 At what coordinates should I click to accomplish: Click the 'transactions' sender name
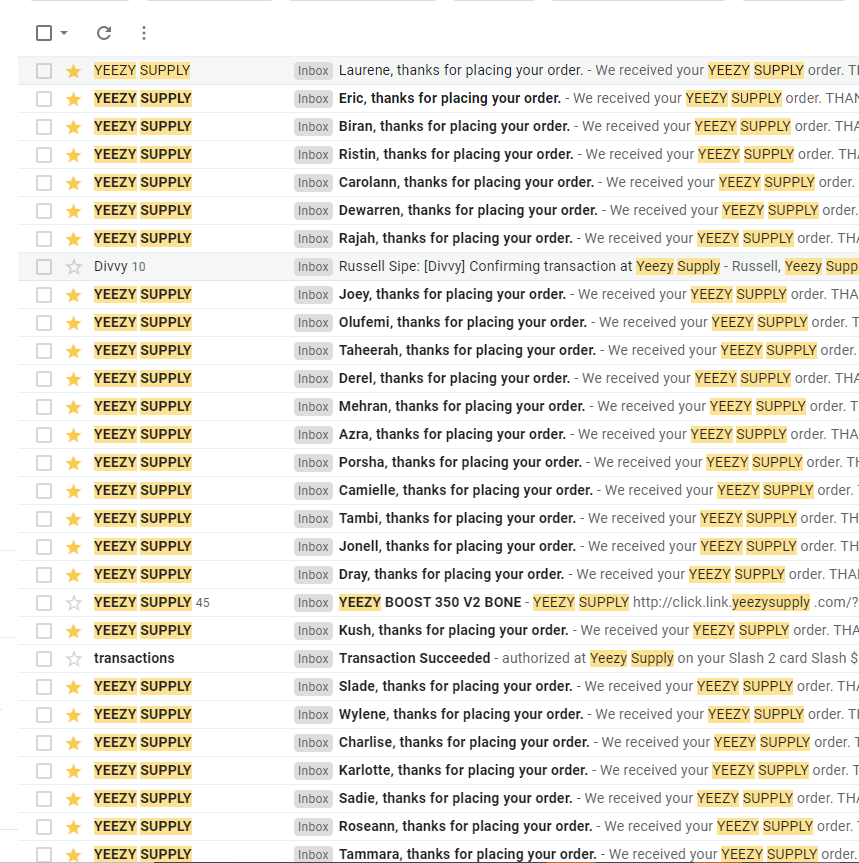click(134, 658)
